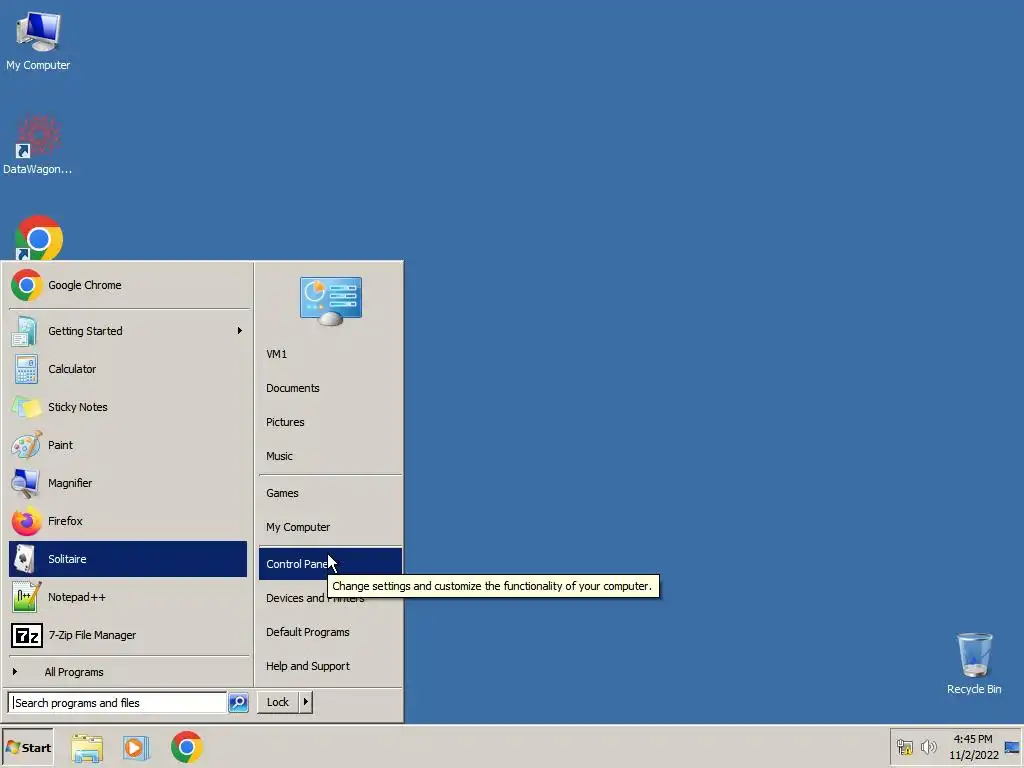Screen dimensions: 1024x768
Task: Click the Google Chrome desktop shortcut icon
Action: (x=39, y=238)
